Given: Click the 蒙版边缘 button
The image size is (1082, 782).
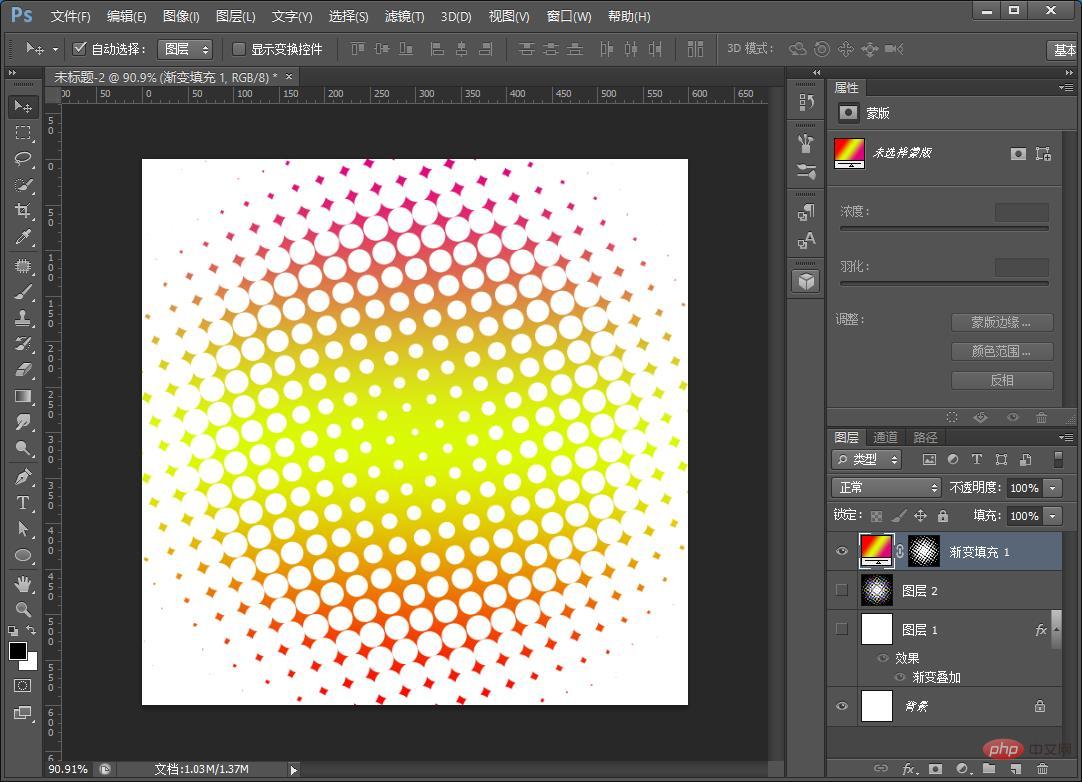Looking at the screenshot, I should pos(1002,322).
